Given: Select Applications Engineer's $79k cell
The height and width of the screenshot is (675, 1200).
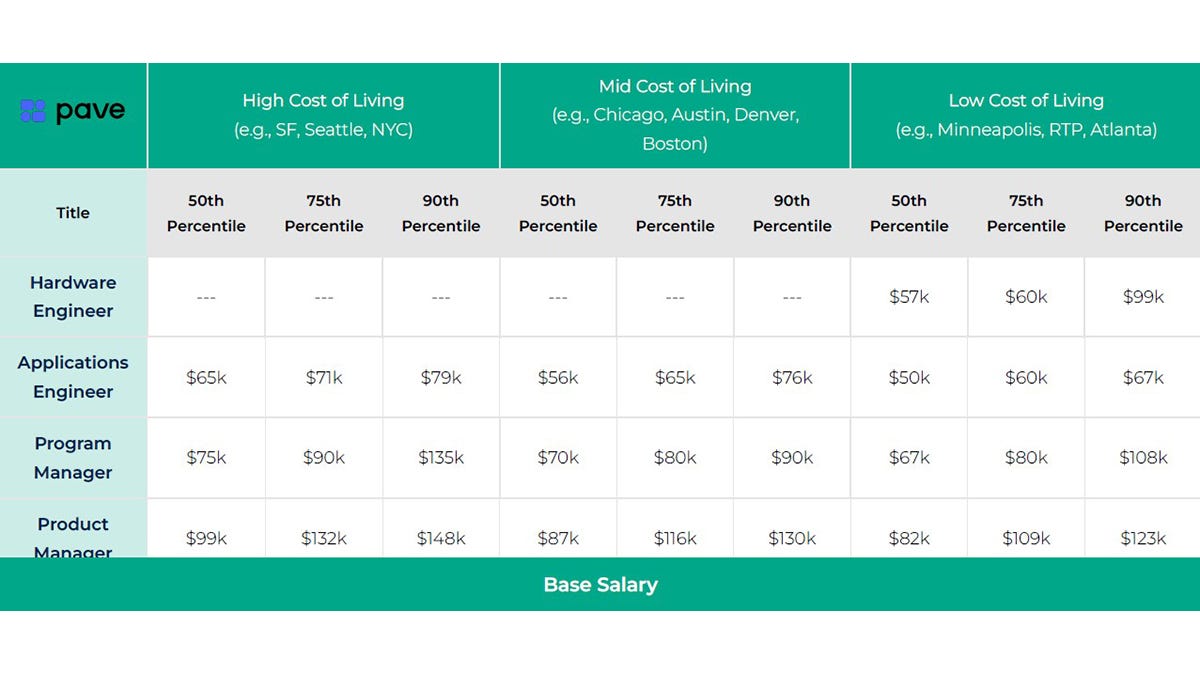Looking at the screenshot, I should tap(441, 377).
